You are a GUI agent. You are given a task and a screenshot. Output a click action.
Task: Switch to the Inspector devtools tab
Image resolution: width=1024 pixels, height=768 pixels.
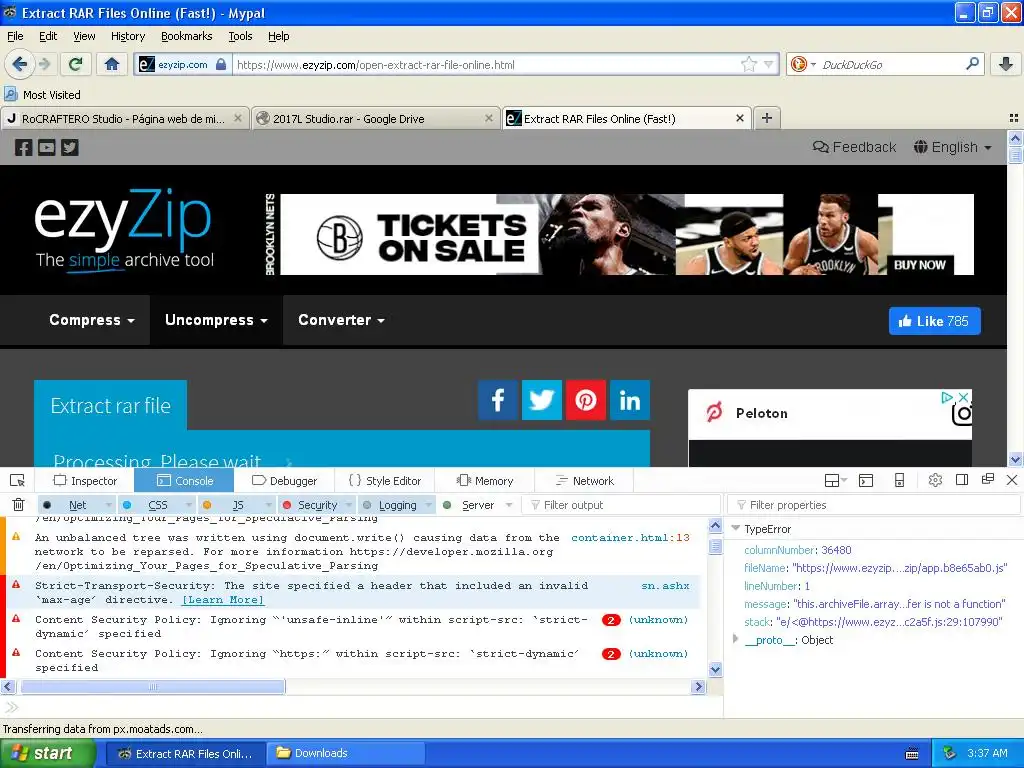[85, 481]
